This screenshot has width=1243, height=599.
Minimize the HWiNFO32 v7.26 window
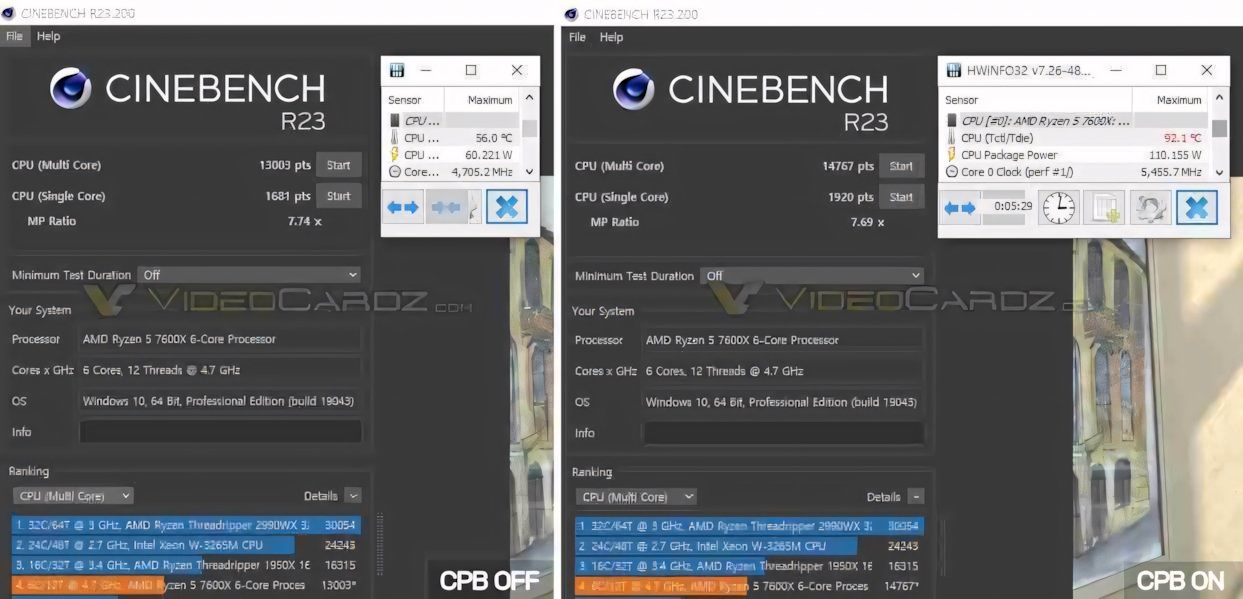(1115, 71)
